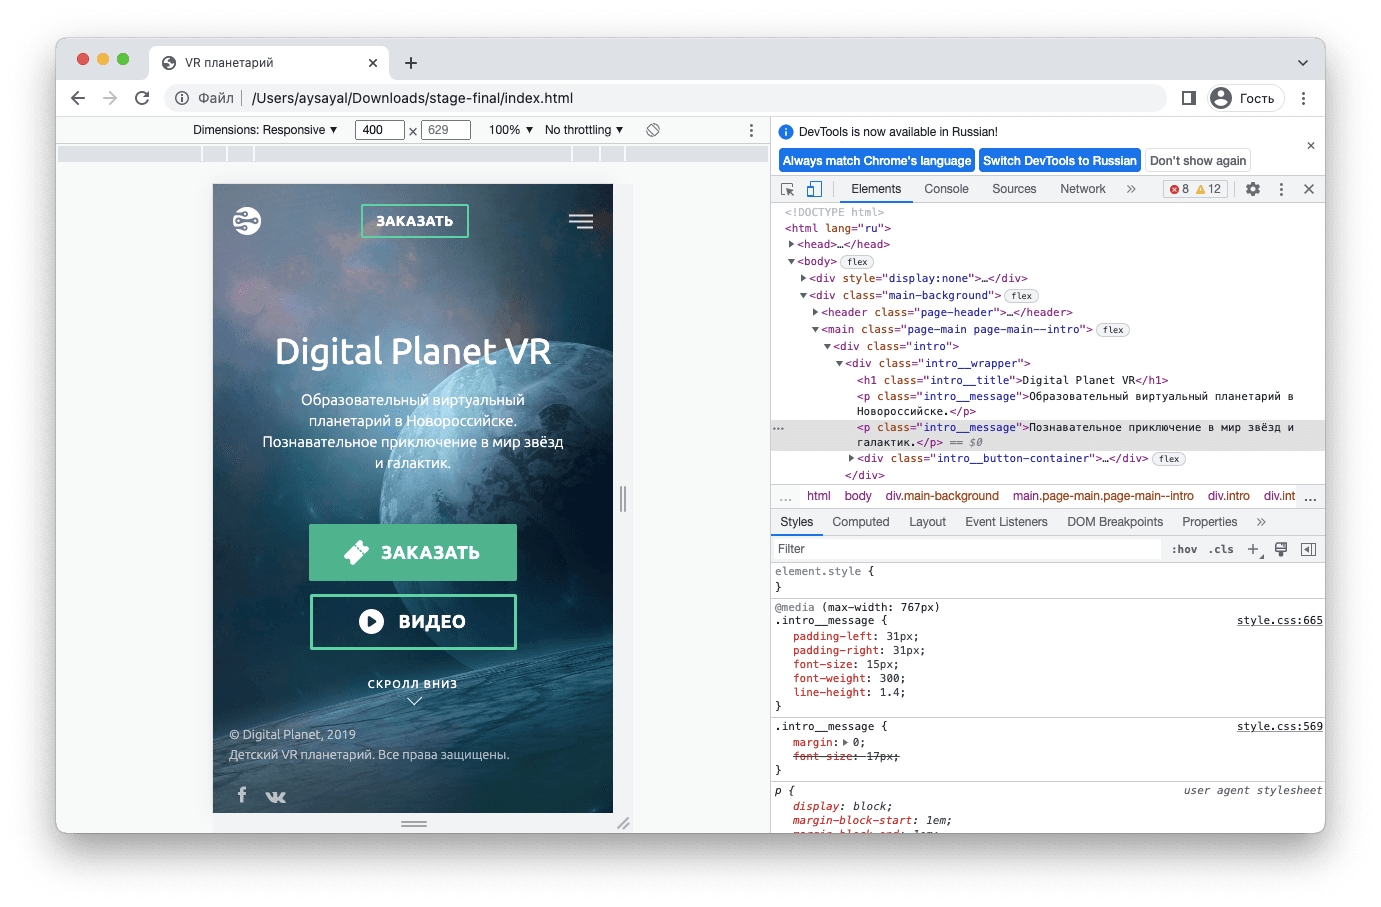Open the style.css:665 source link

[1279, 621]
